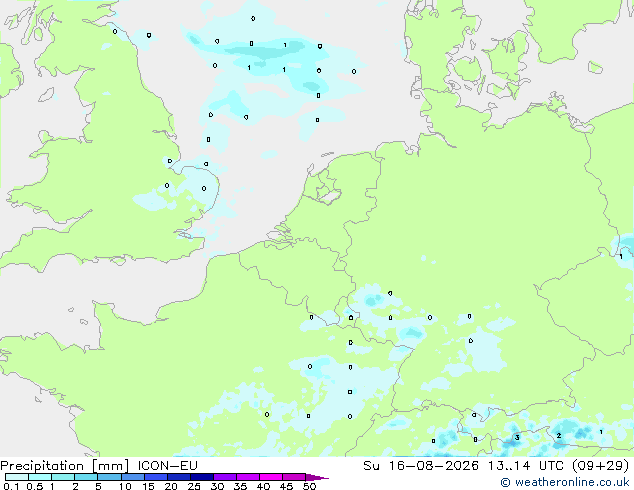Click the 0.5 legend scale label
Screen dimensions: 634x490
point(35,486)
